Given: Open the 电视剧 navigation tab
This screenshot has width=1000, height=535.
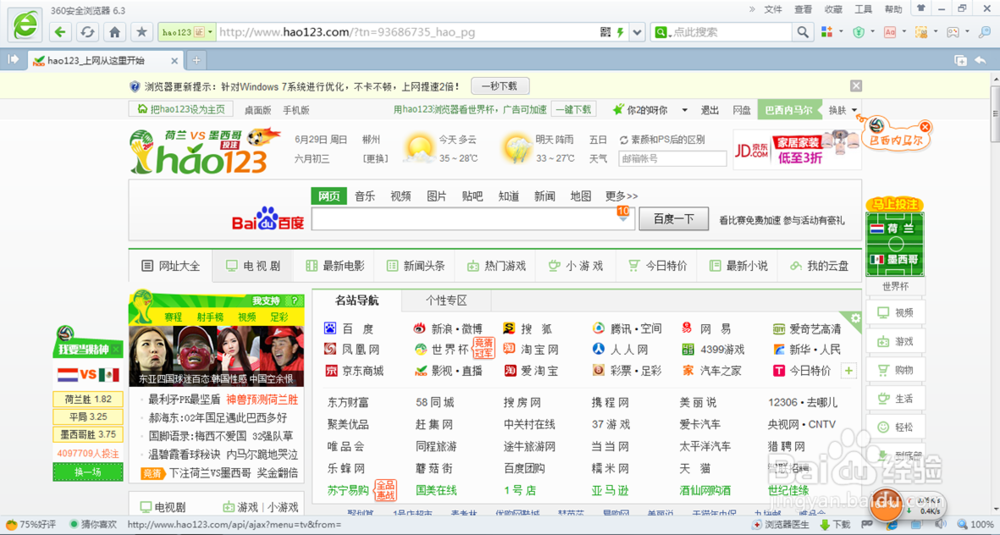Looking at the screenshot, I should [253, 266].
